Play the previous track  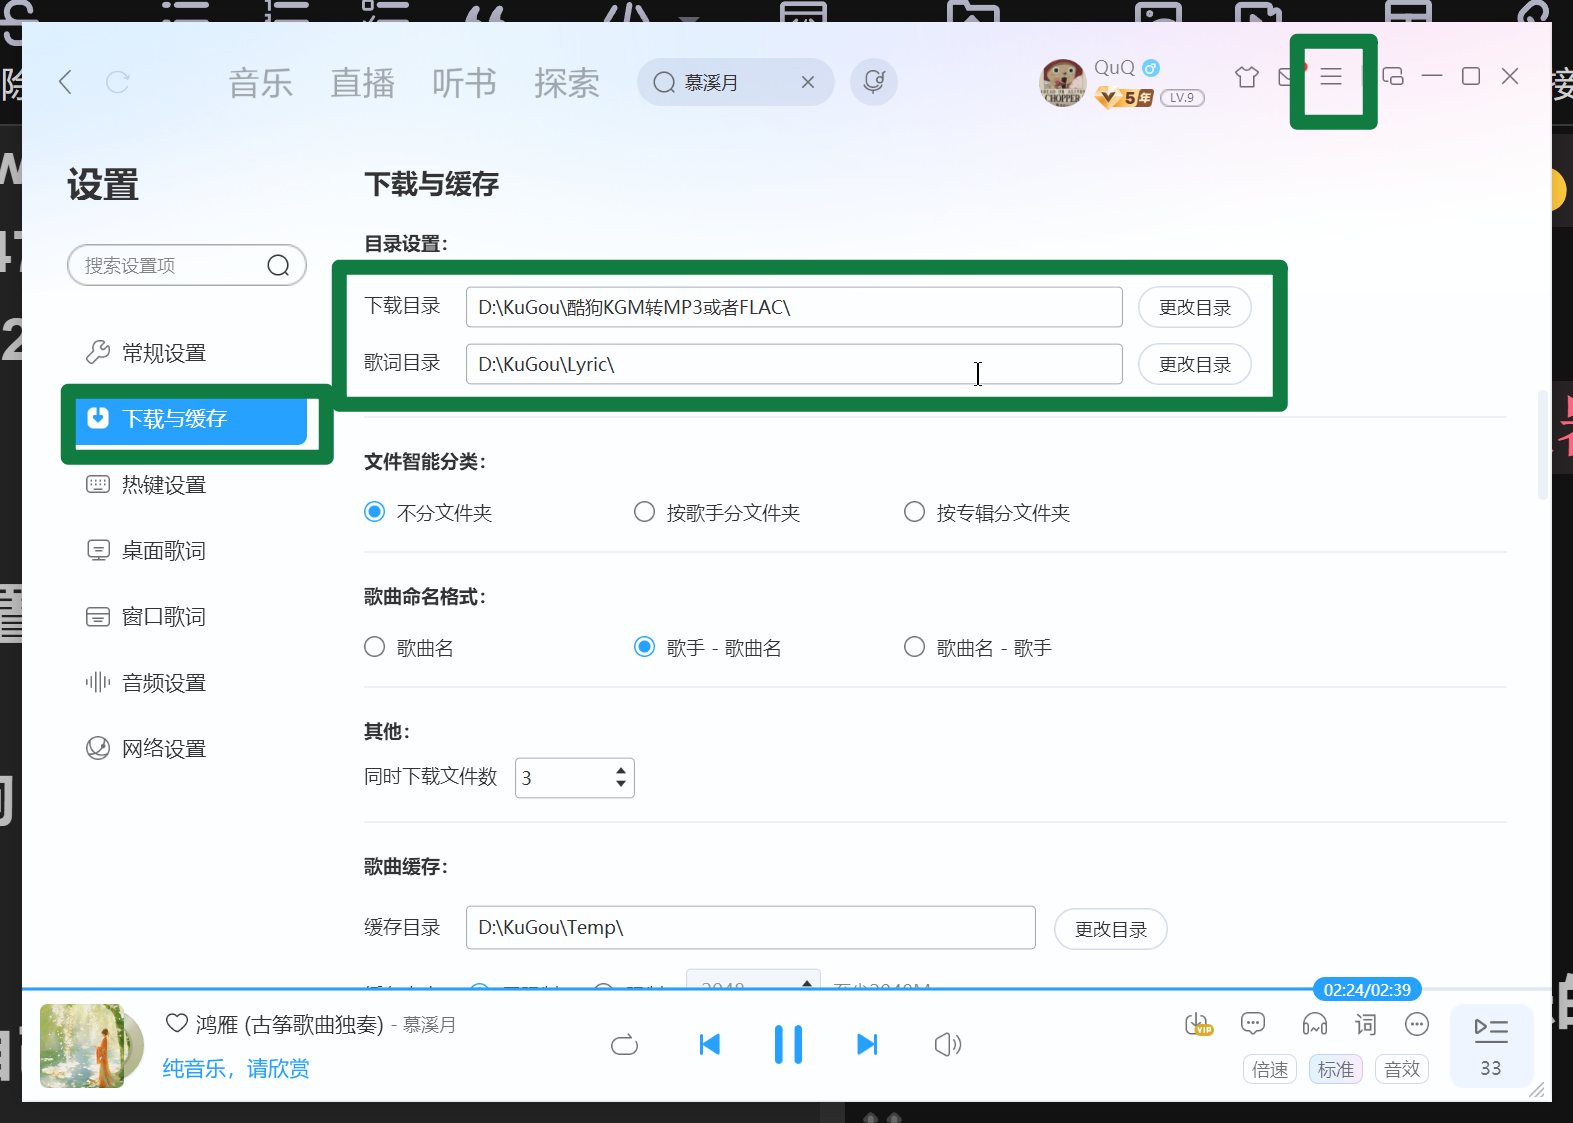710,1045
